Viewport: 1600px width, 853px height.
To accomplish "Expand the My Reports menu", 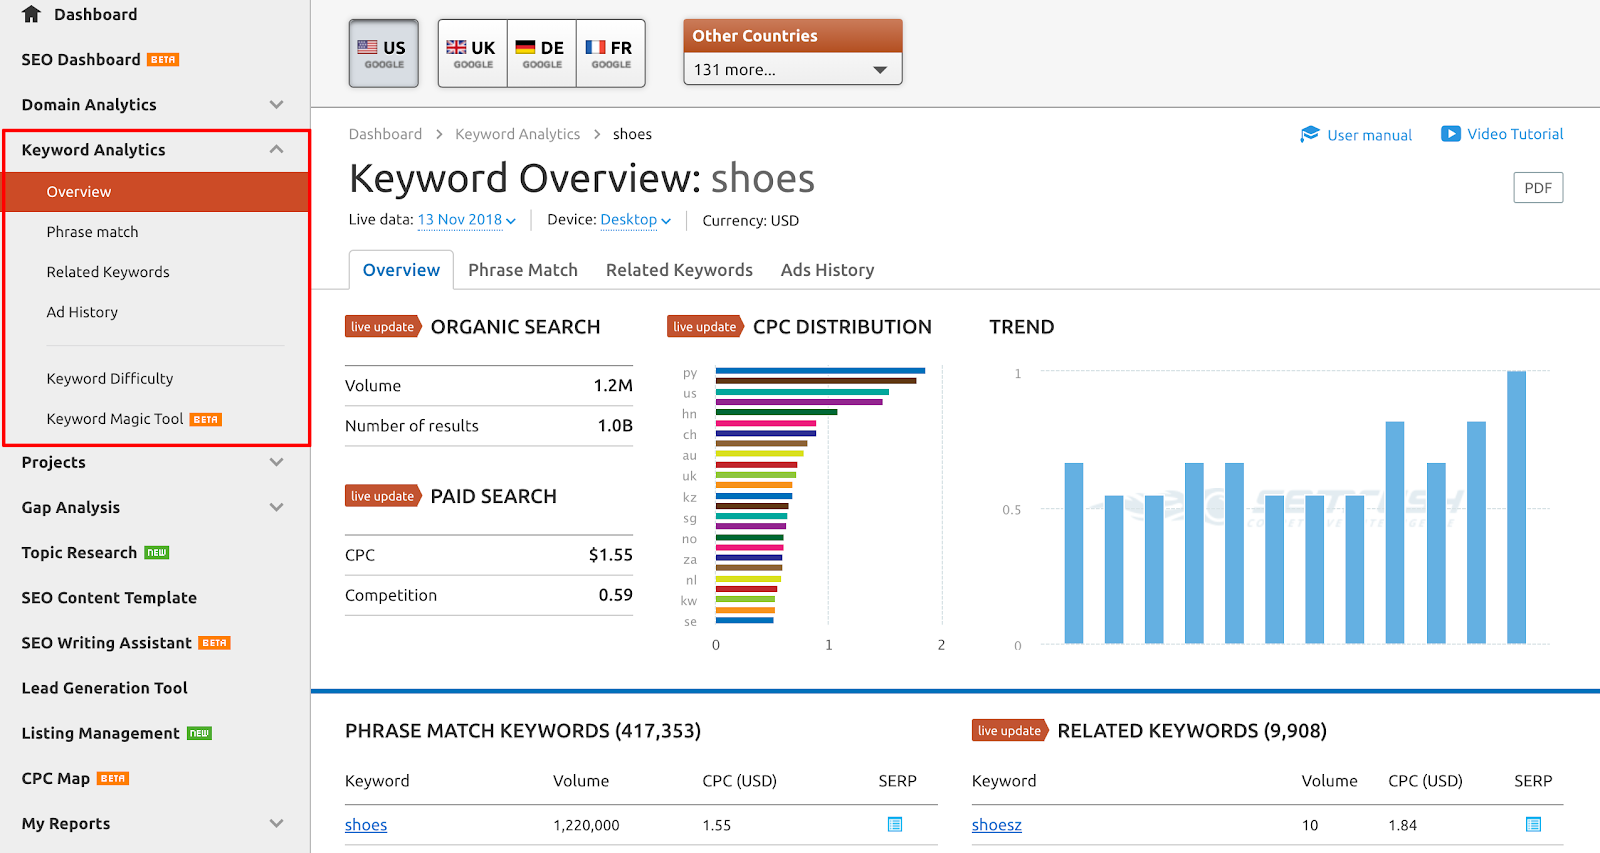I will click(x=277, y=823).
